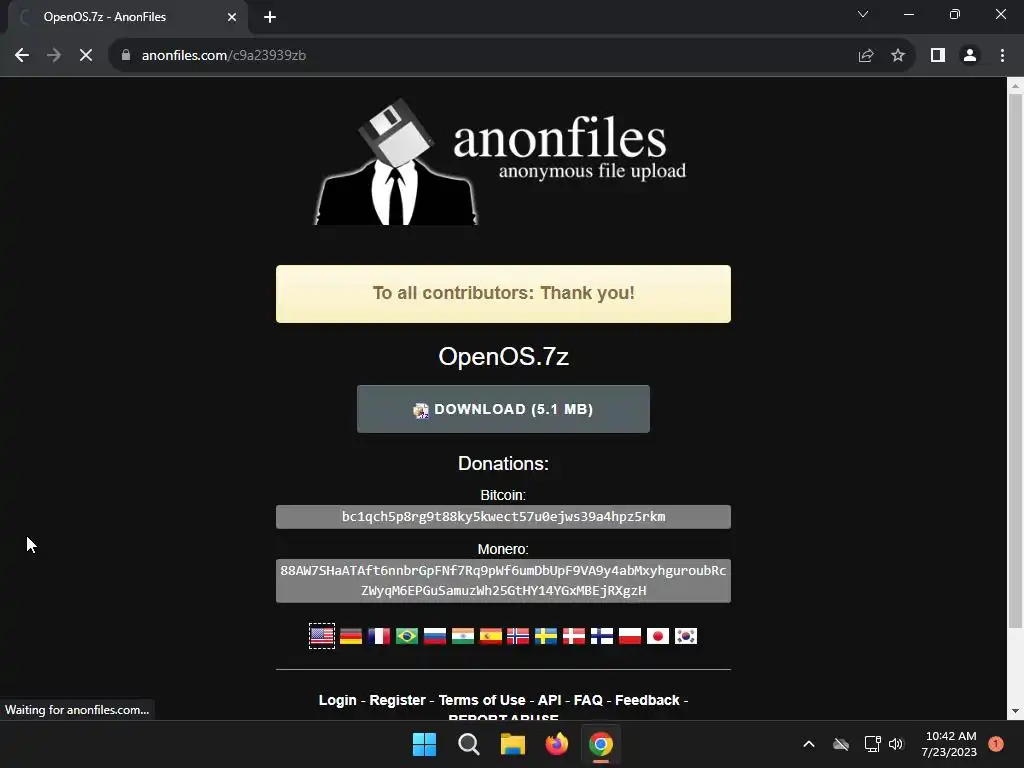The image size is (1024, 768).
Task: Open the Login link
Action: [338, 700]
